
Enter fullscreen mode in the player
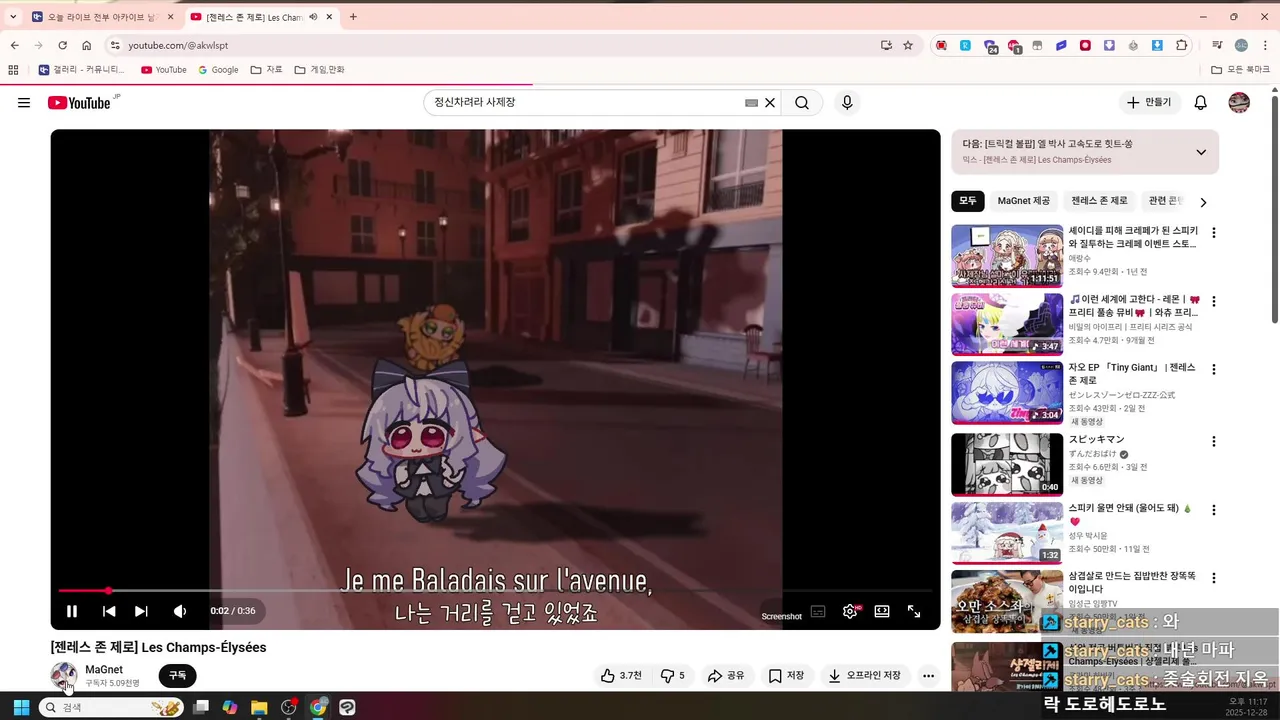(914, 611)
